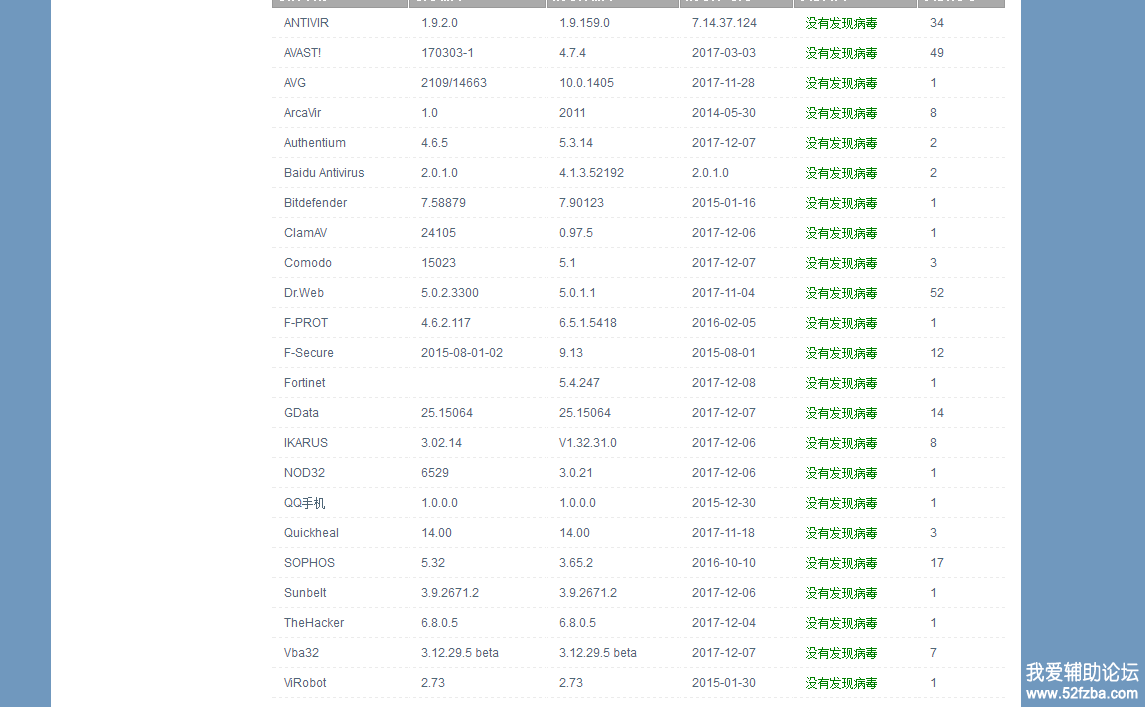The image size is (1145, 707).
Task: Click the Baidu Antivirus entry
Action: click(324, 173)
